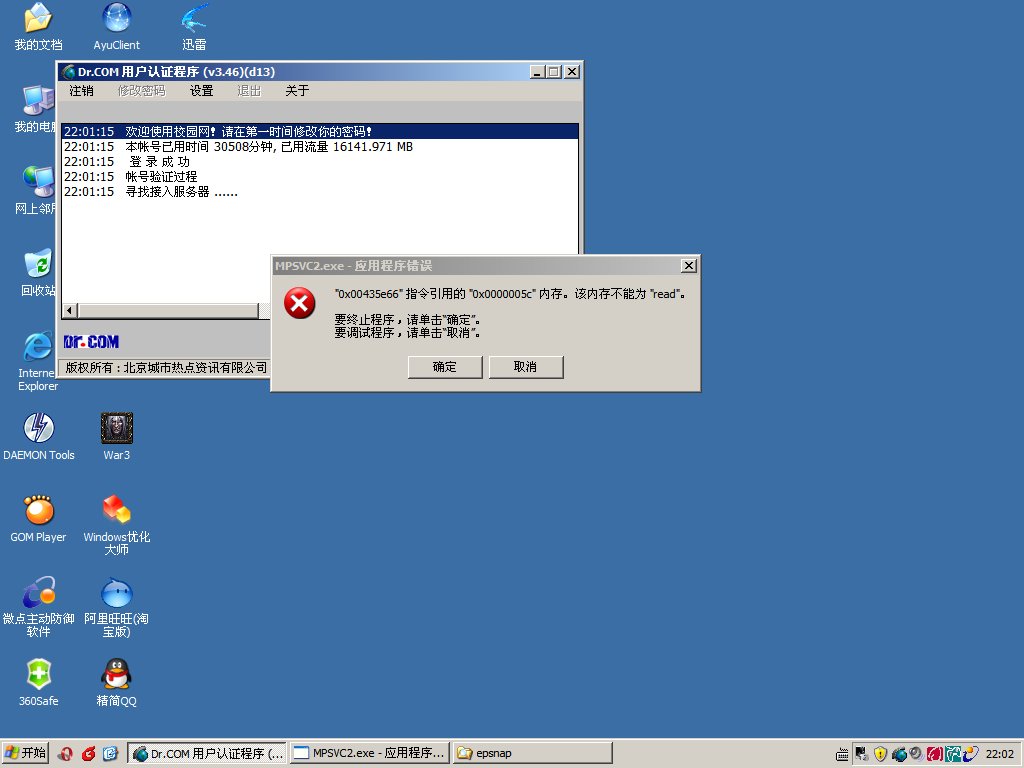Viewport: 1024px width, 768px height.
Task: Click the Dr.COM globe icon in system tray
Action: coord(899,754)
